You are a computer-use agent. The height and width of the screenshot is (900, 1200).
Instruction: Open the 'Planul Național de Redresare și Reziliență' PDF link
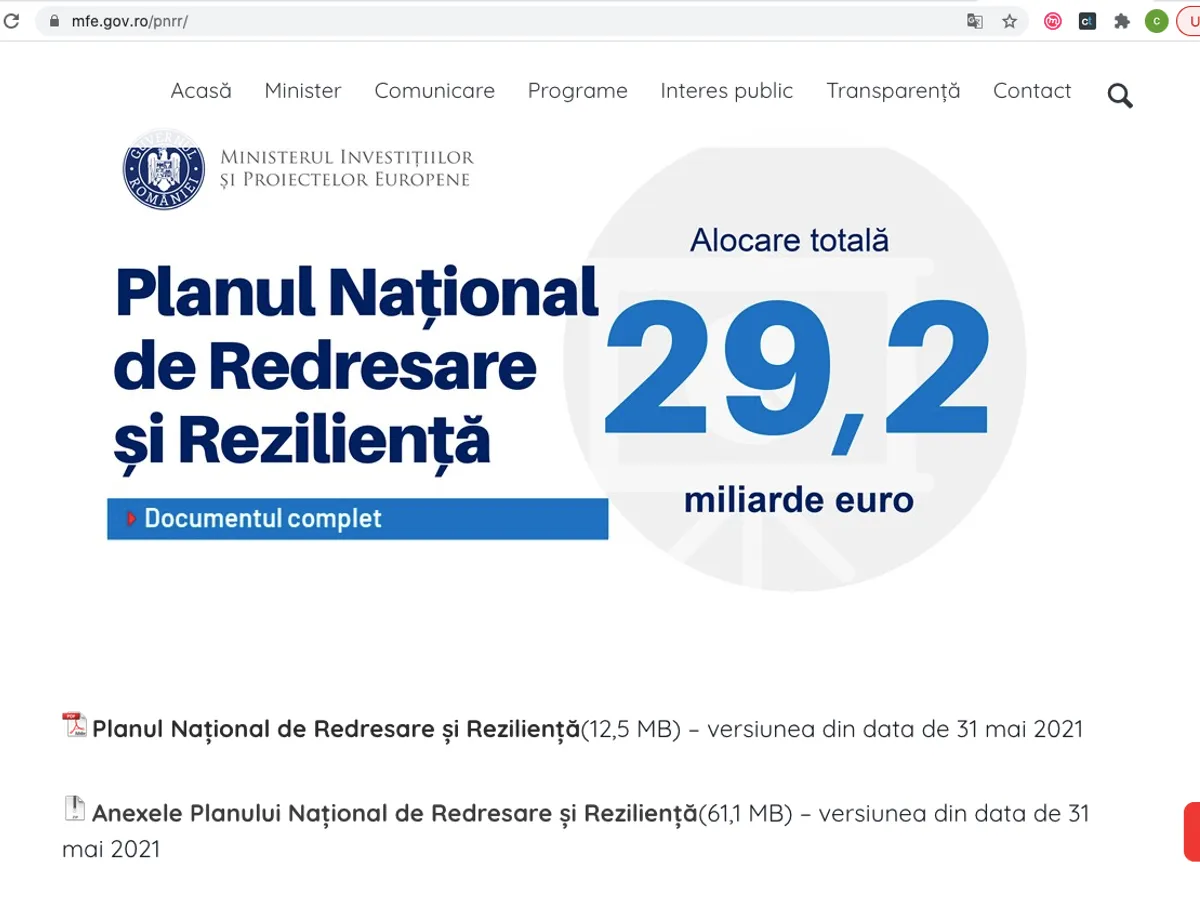tap(336, 729)
